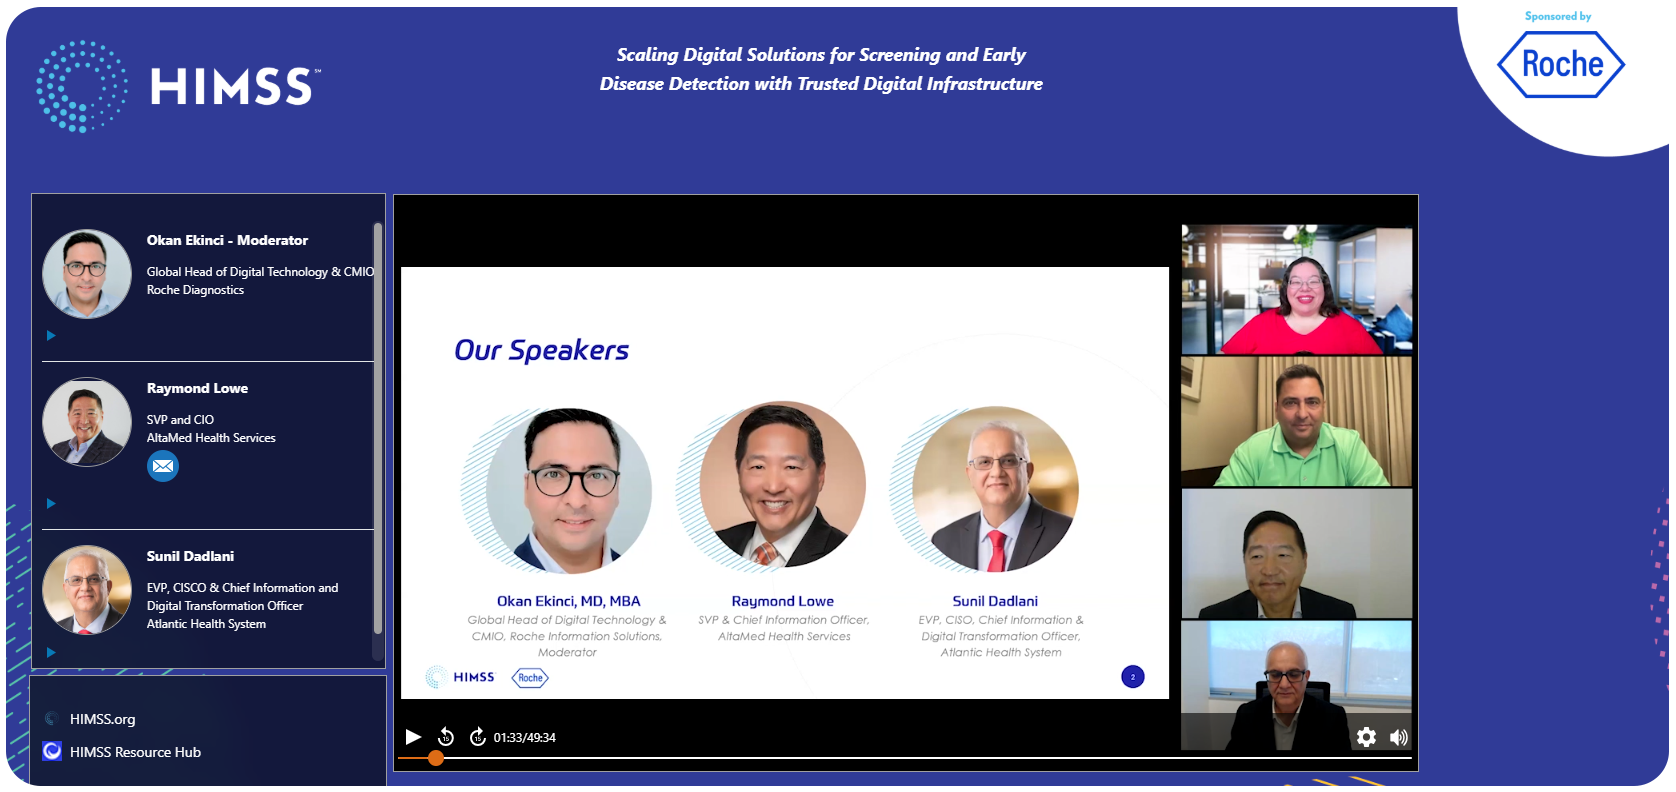Open HIMSS Resource Hub link
1676x792 pixels.
[x=135, y=752]
